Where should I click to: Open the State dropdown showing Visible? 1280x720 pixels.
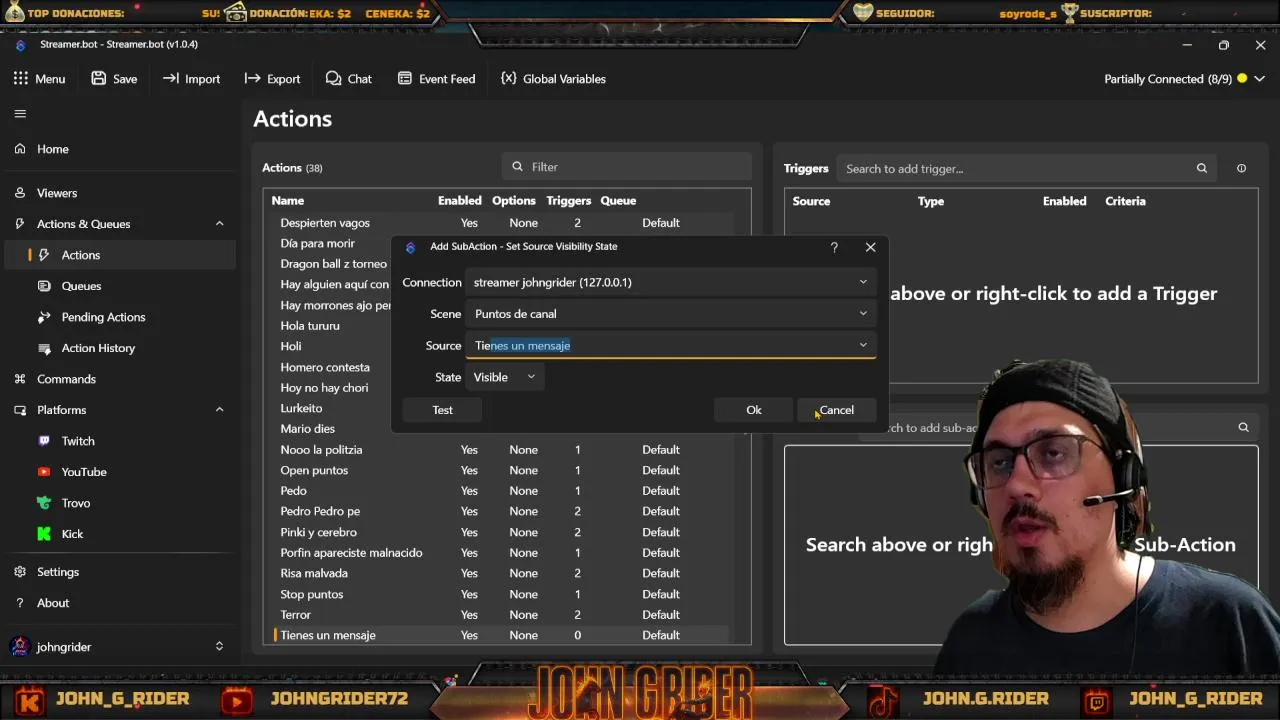click(x=504, y=377)
